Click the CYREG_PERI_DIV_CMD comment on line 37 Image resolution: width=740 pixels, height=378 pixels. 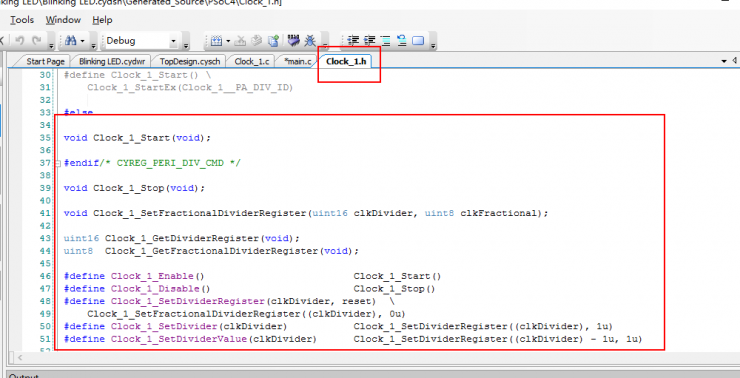tap(170, 163)
